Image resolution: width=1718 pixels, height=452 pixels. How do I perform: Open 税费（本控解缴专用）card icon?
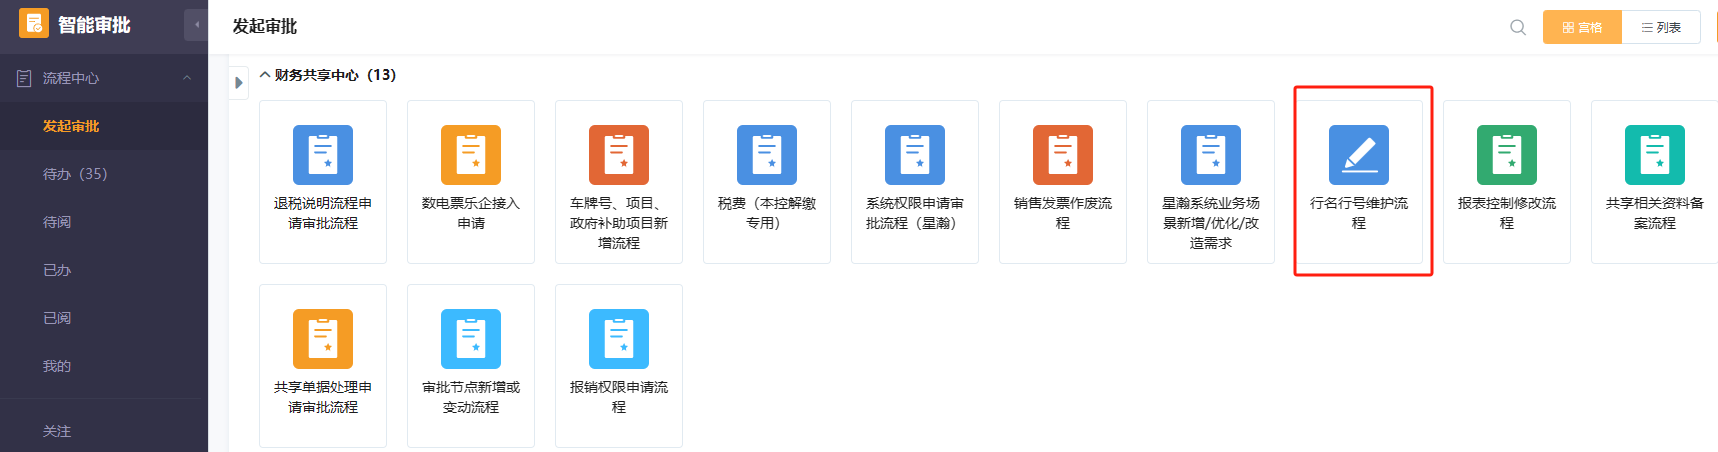point(767,155)
